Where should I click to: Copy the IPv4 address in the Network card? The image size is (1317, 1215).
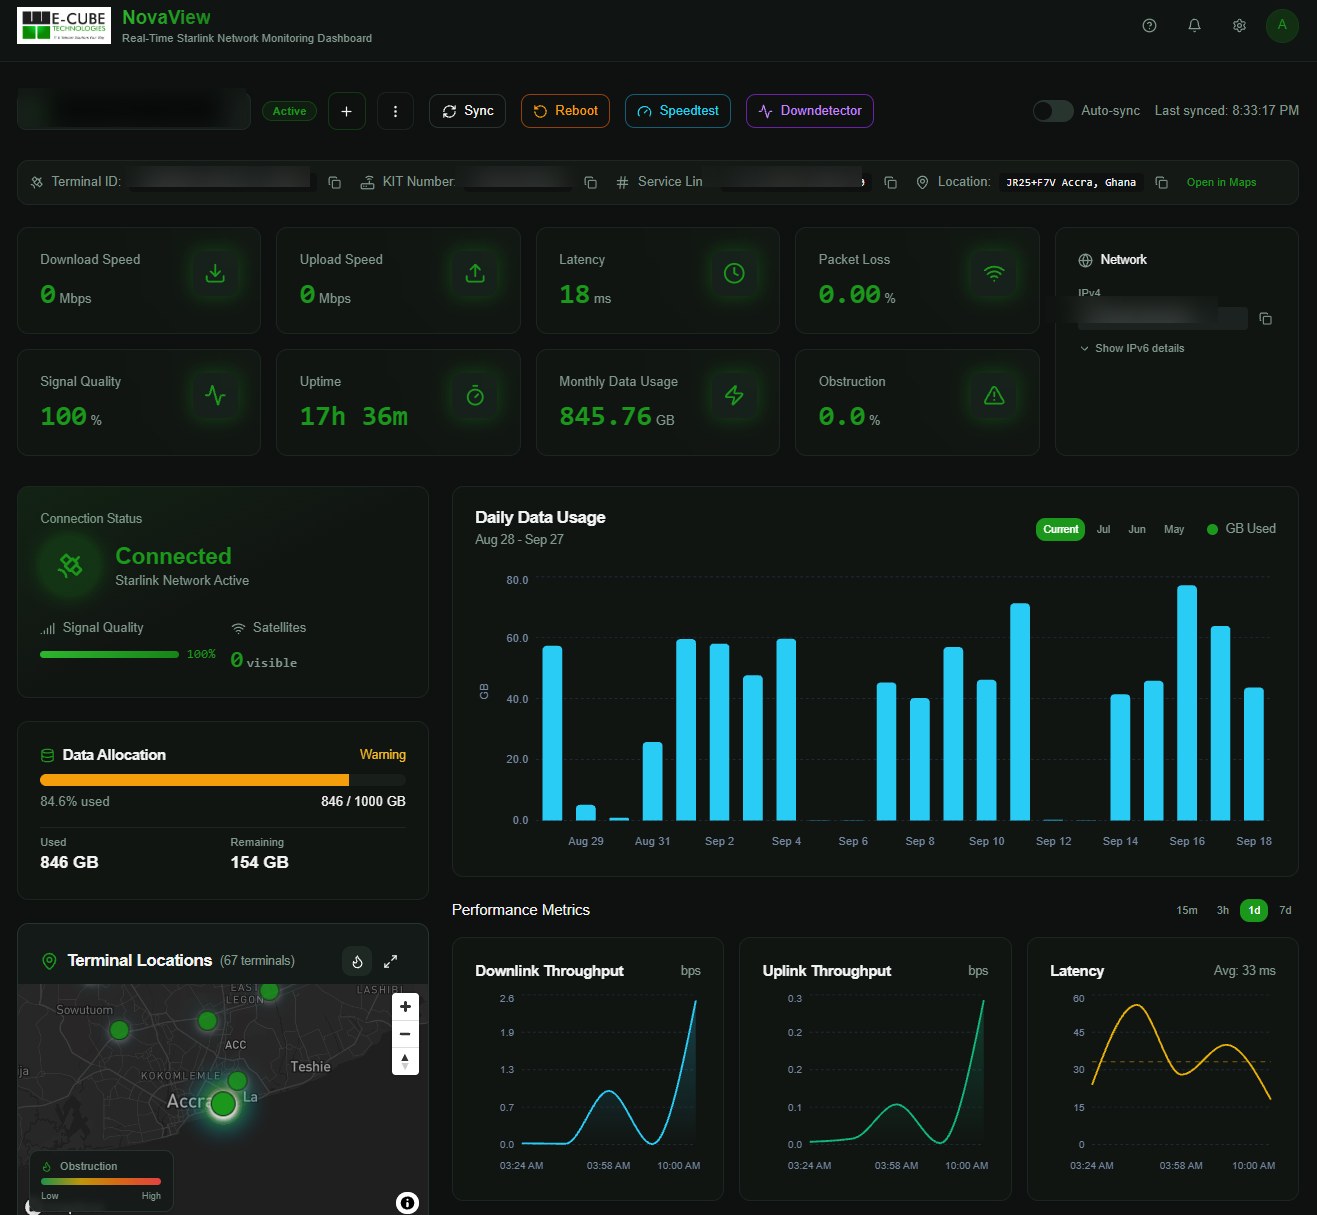click(x=1265, y=319)
